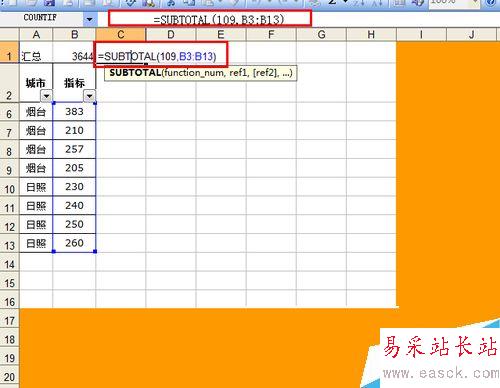Select row 6 header
The image size is (500, 388).
10,112
